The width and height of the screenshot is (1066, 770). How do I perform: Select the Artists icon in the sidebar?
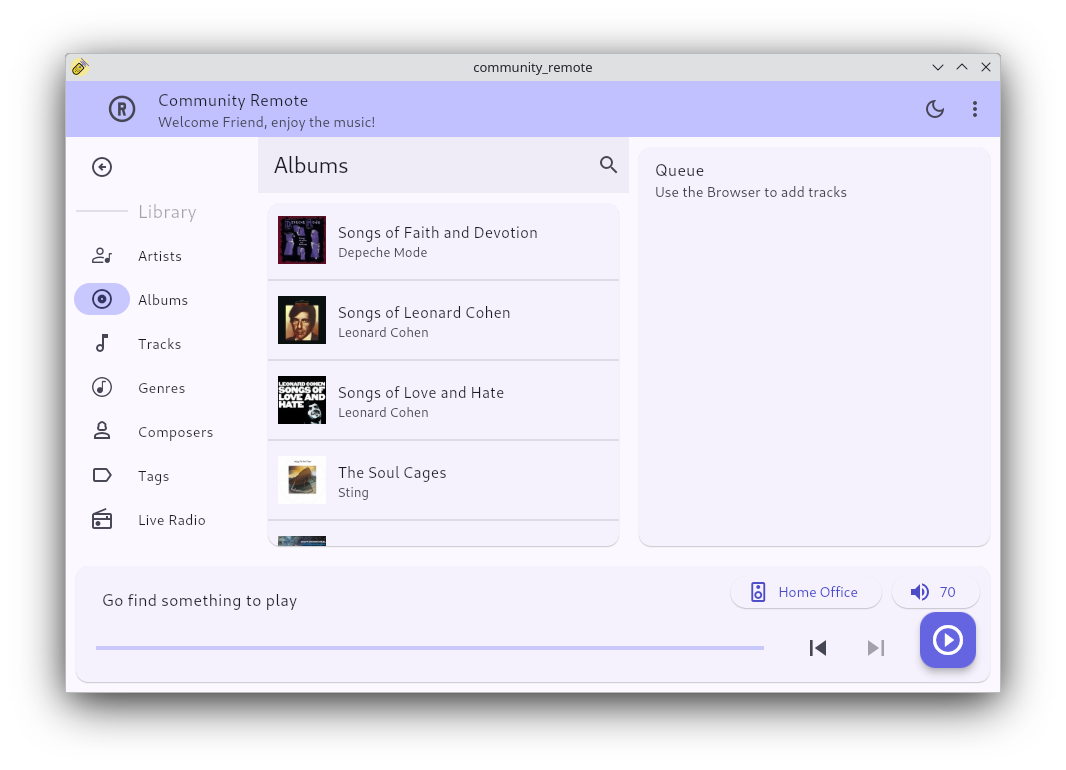[102, 256]
